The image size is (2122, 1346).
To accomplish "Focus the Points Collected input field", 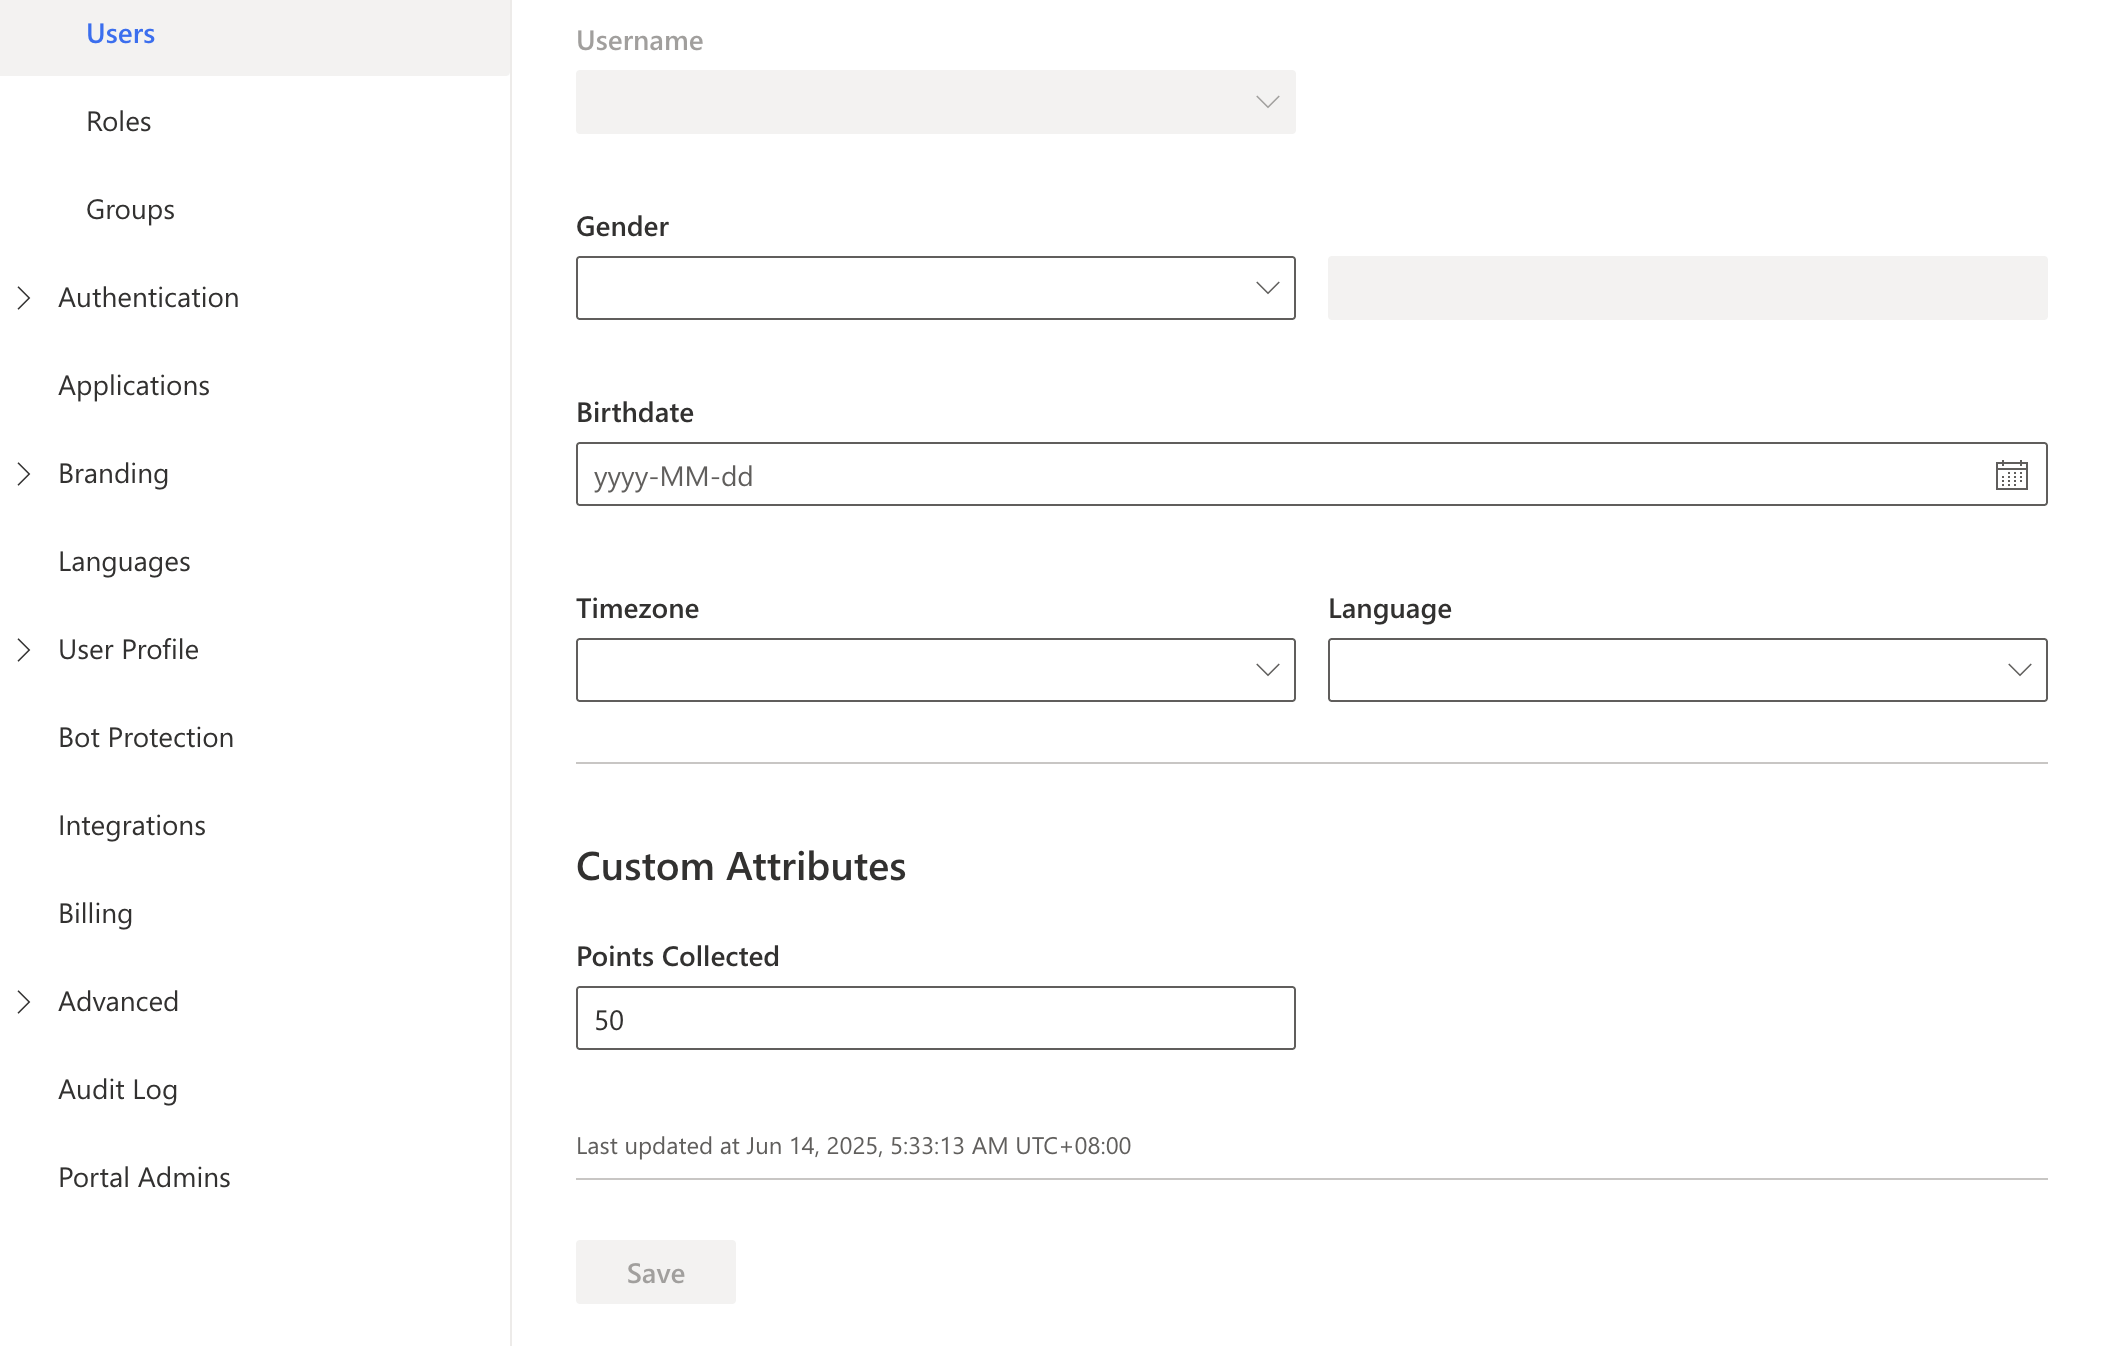I will [x=935, y=1018].
